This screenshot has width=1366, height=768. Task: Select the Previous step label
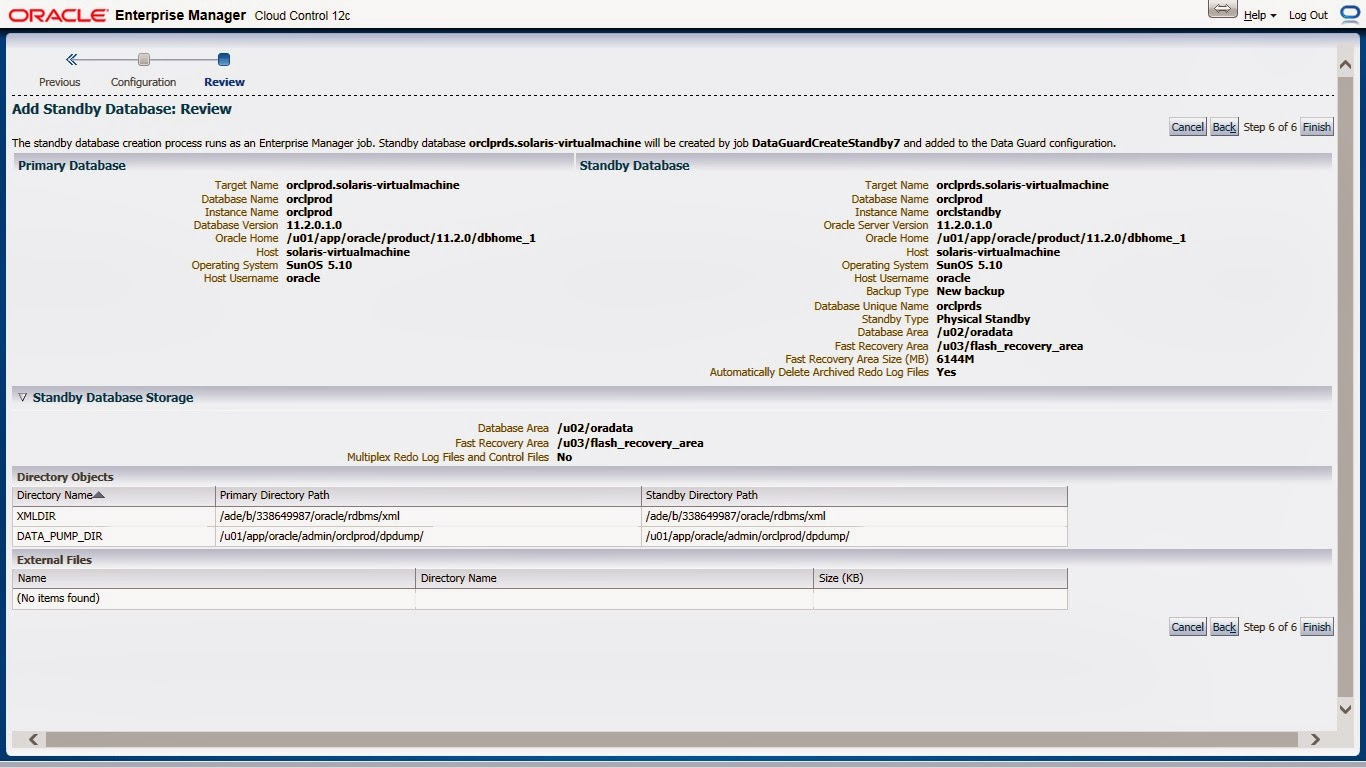pos(59,82)
